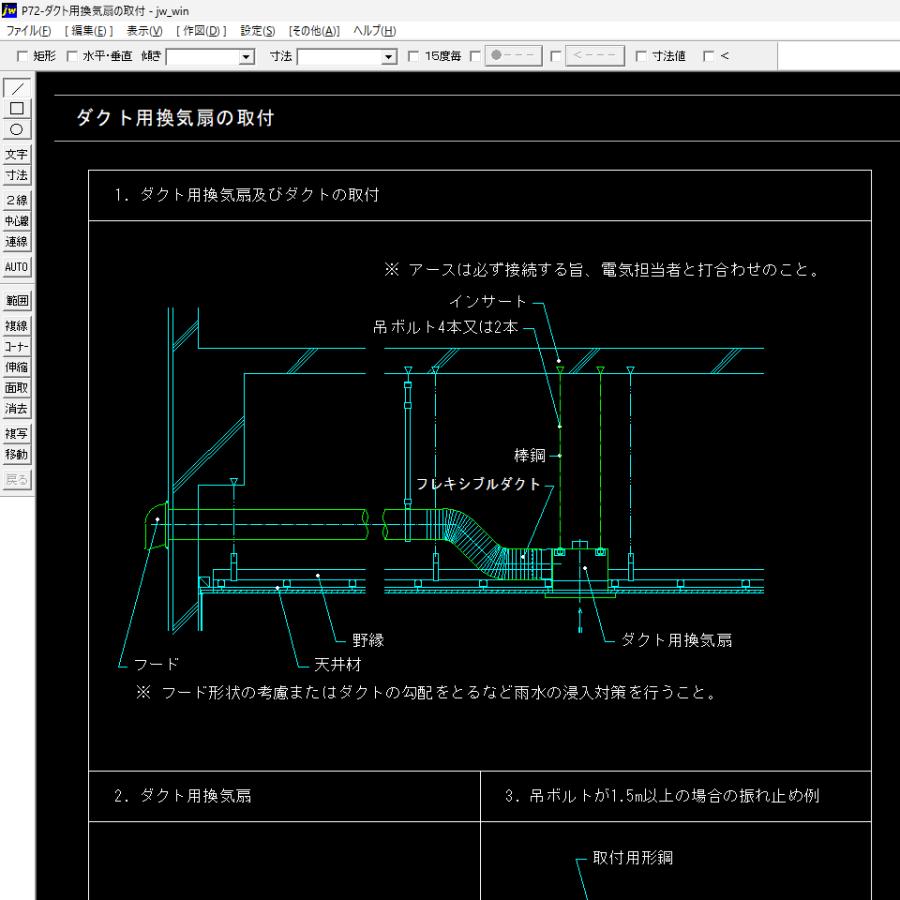Open the 寸法 length dropdown in options bar

tap(389, 57)
